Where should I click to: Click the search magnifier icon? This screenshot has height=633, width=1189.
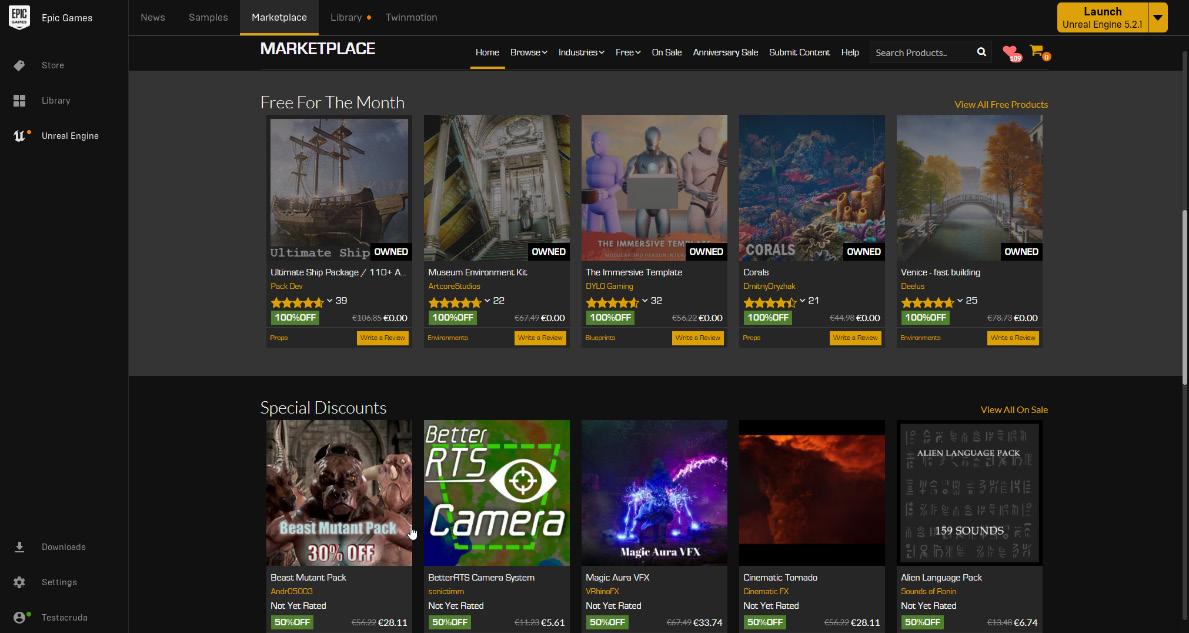981,52
